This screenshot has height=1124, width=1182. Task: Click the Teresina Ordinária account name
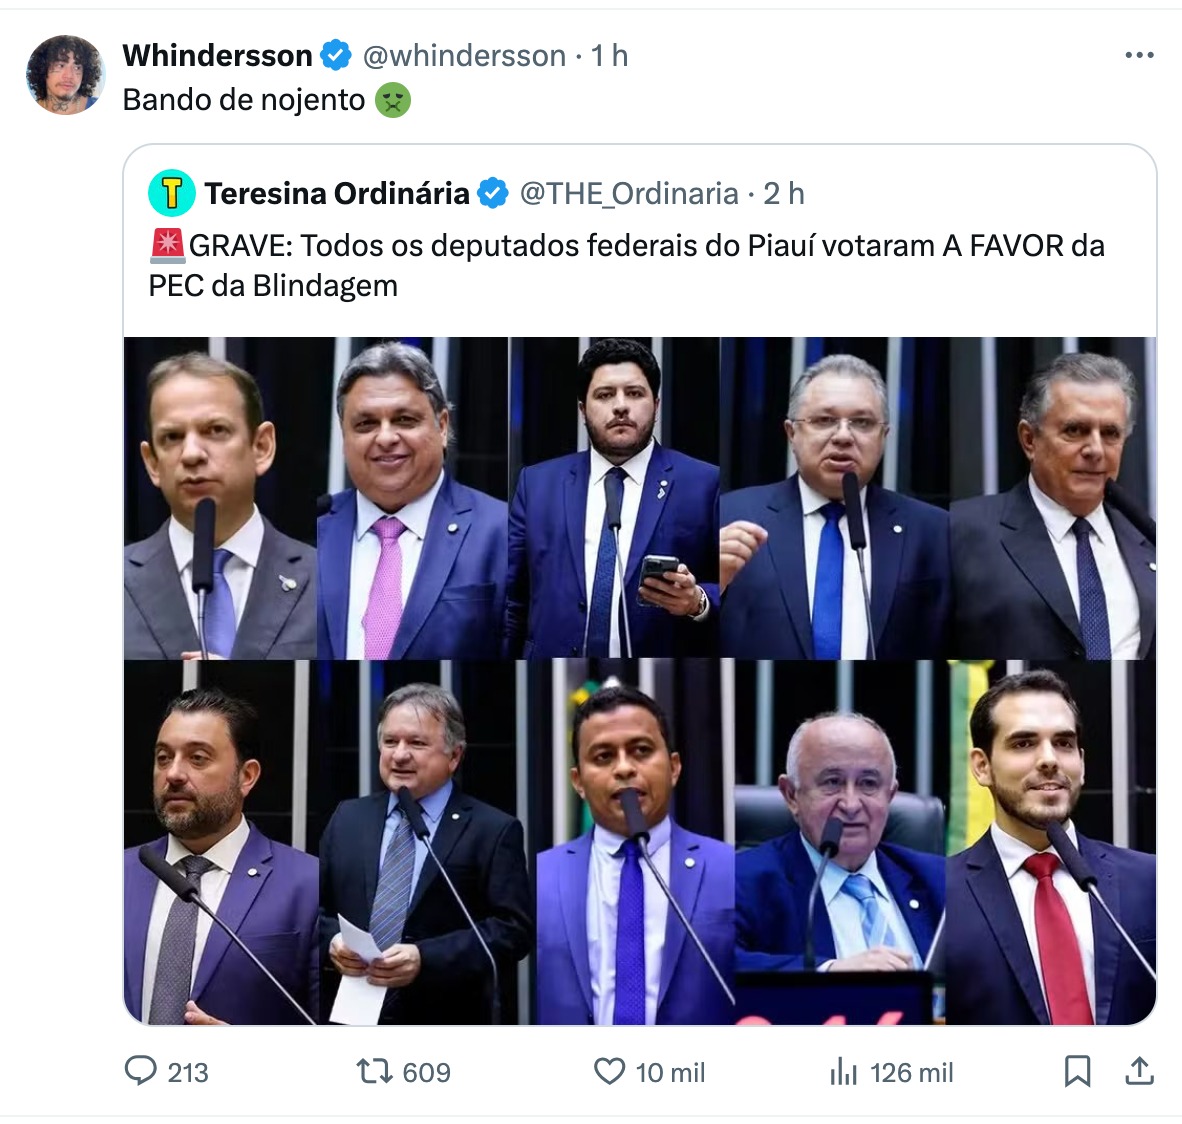click(x=337, y=194)
